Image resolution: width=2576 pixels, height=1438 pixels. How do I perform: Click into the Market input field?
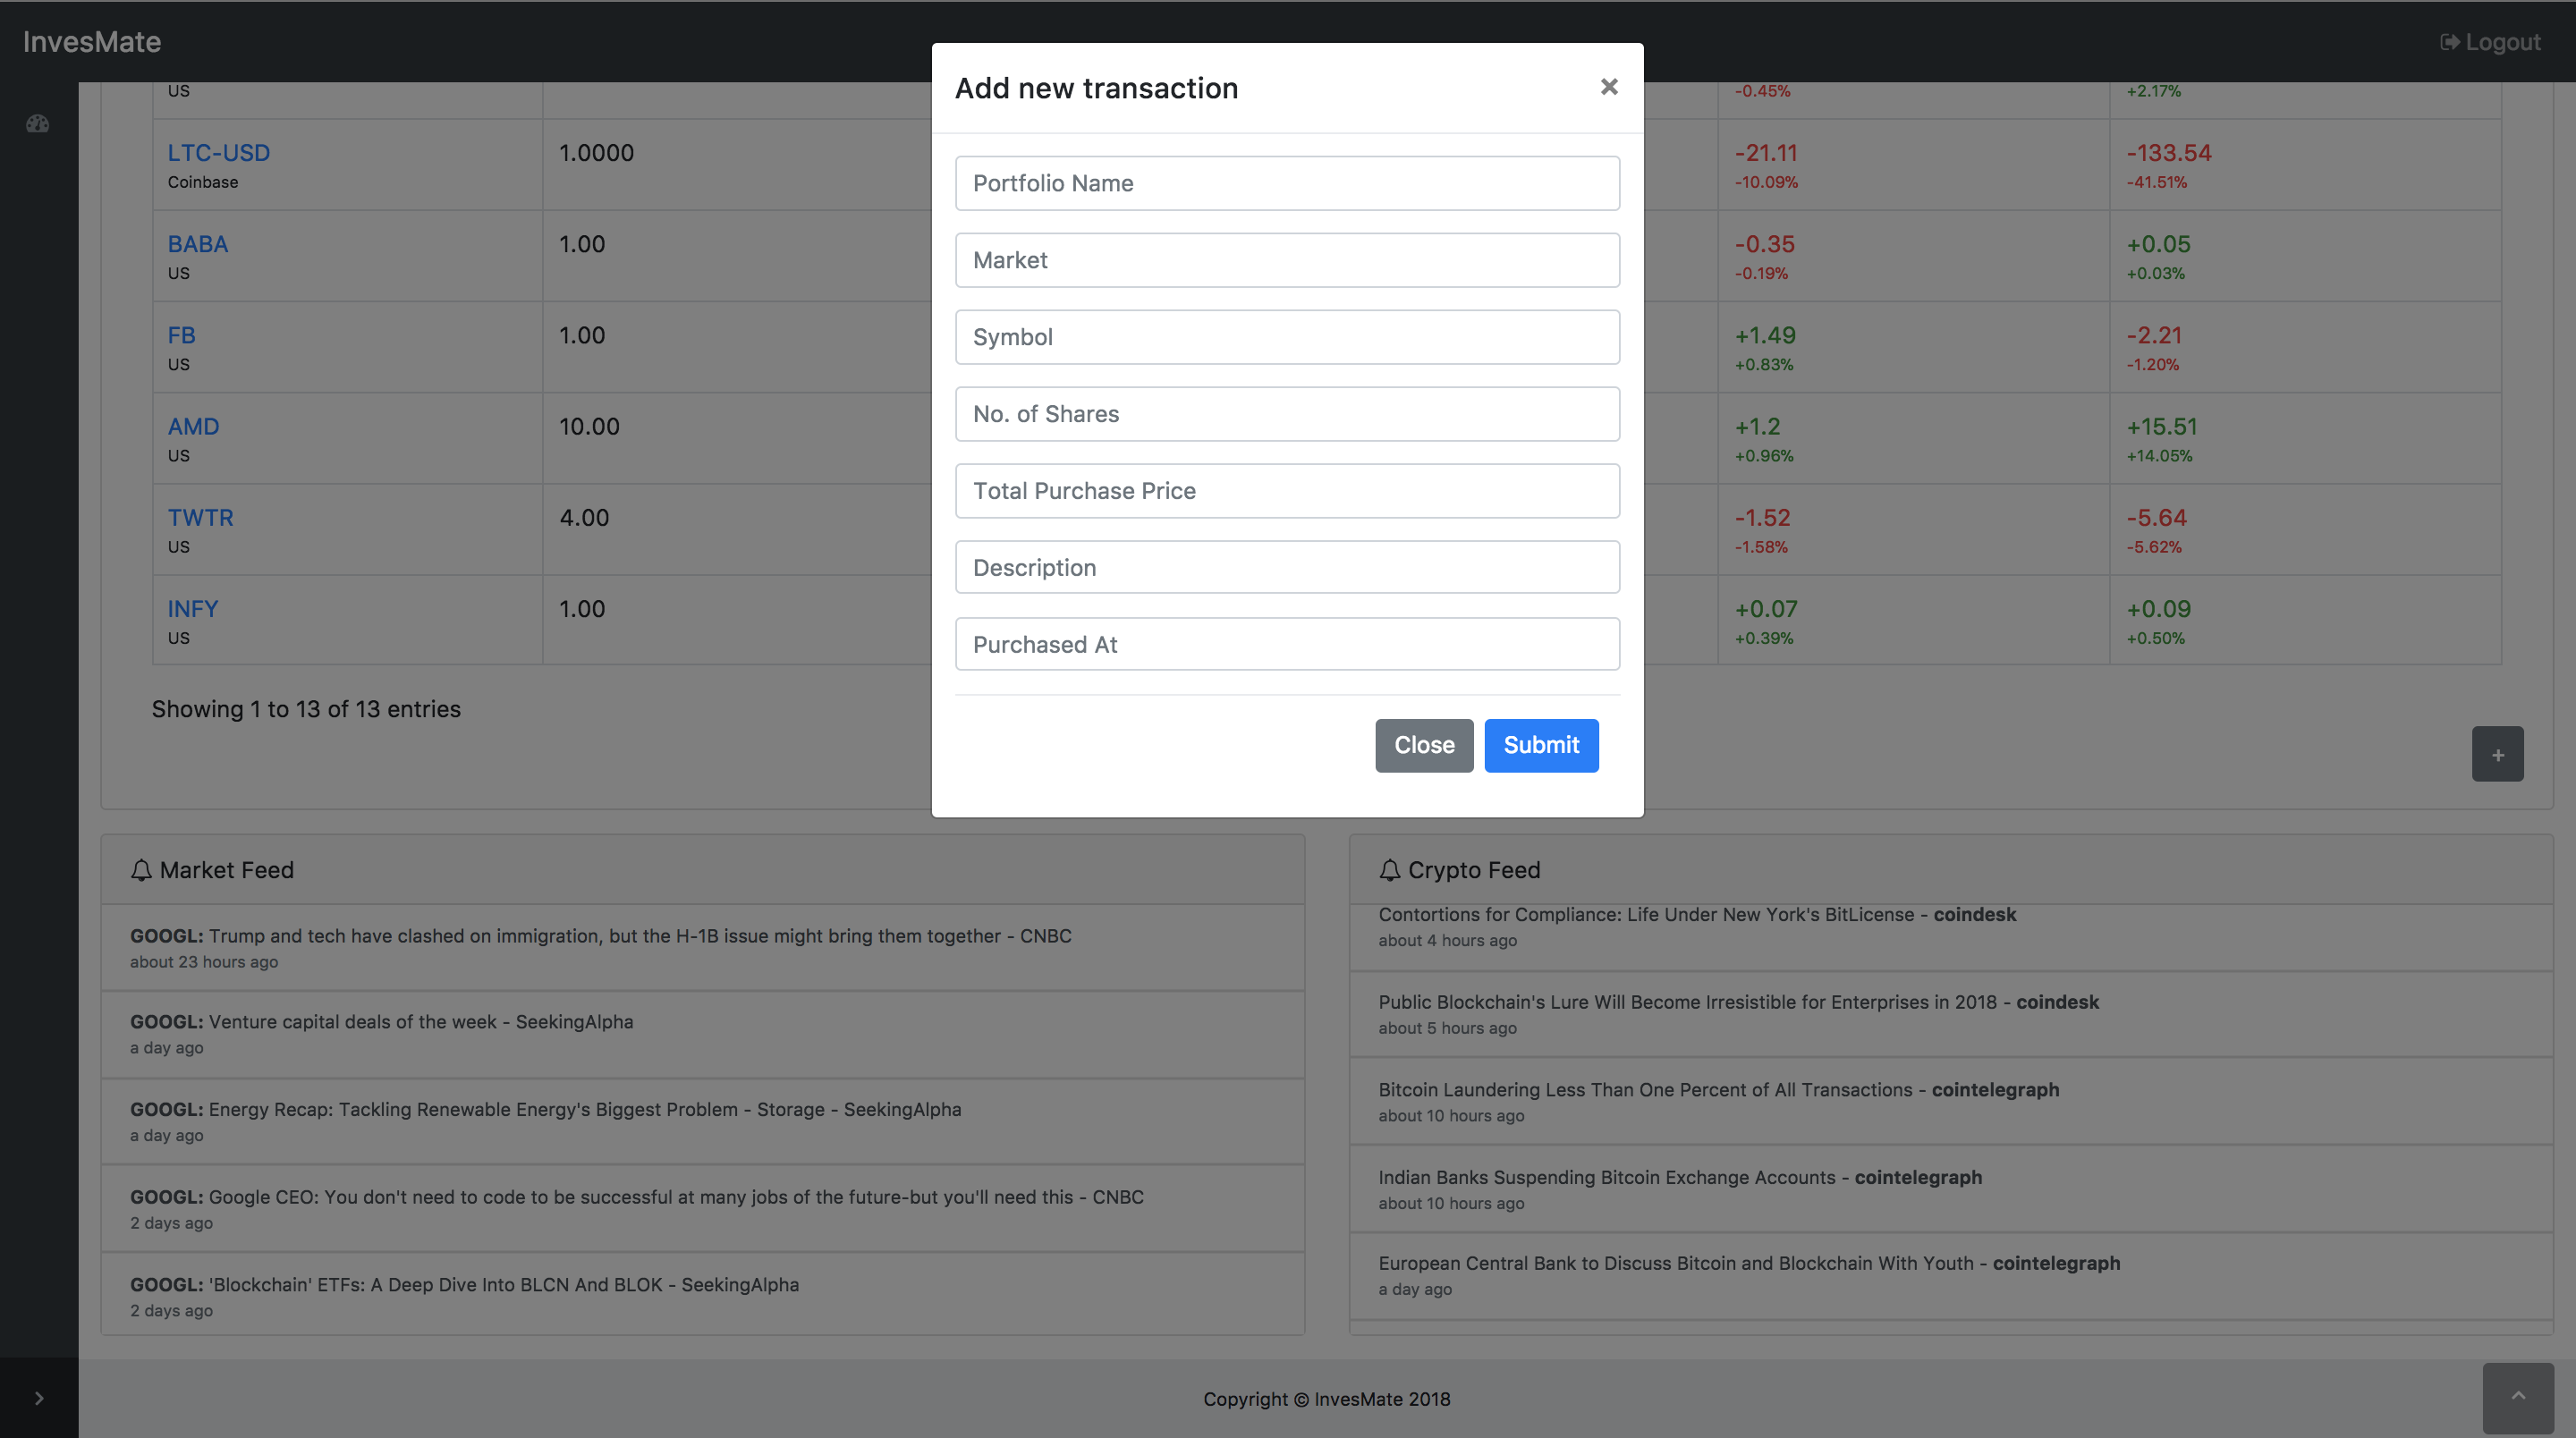coord(1287,260)
